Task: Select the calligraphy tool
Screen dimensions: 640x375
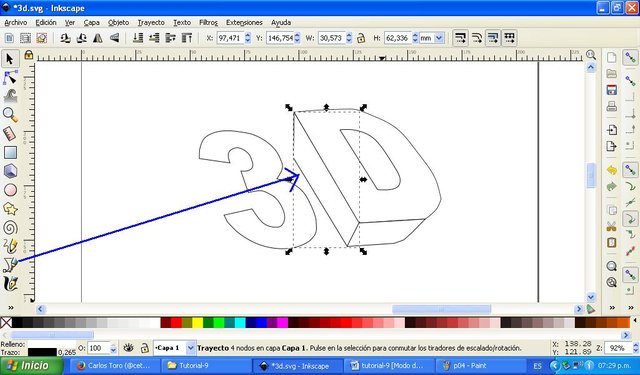Action: point(10,284)
